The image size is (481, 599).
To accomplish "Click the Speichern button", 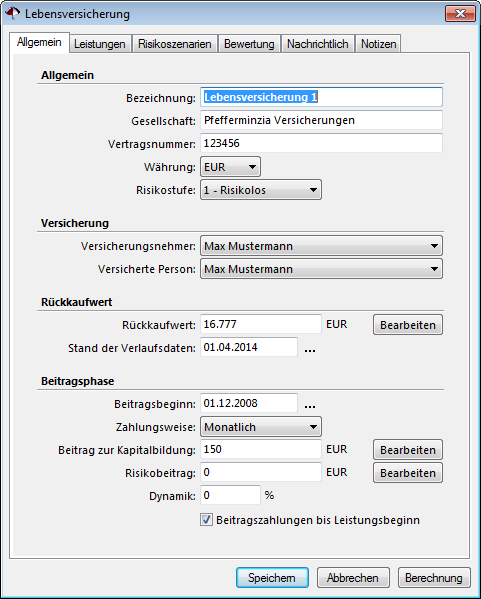I will pyautogui.click(x=272, y=578).
